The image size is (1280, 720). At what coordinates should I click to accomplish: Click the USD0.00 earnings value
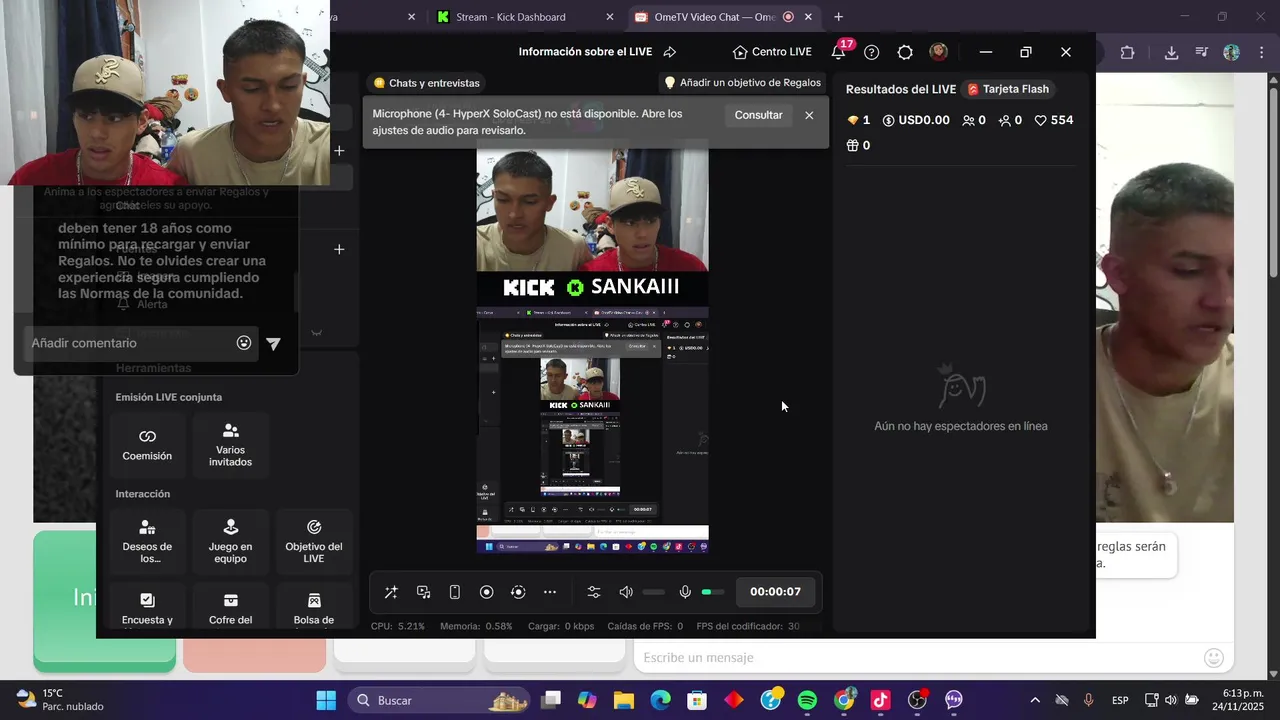point(916,120)
